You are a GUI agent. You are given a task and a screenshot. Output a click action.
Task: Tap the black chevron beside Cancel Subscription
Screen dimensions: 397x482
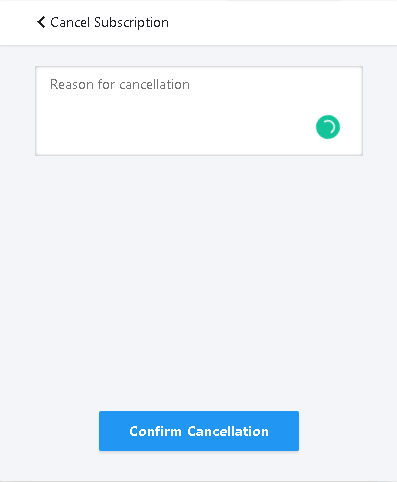(41, 22)
